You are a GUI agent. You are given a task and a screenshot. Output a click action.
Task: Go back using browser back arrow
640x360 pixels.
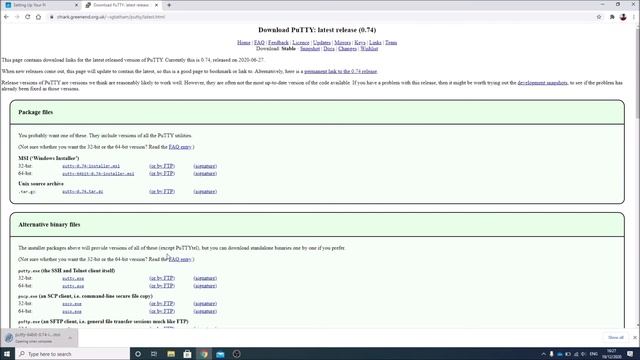6,17
